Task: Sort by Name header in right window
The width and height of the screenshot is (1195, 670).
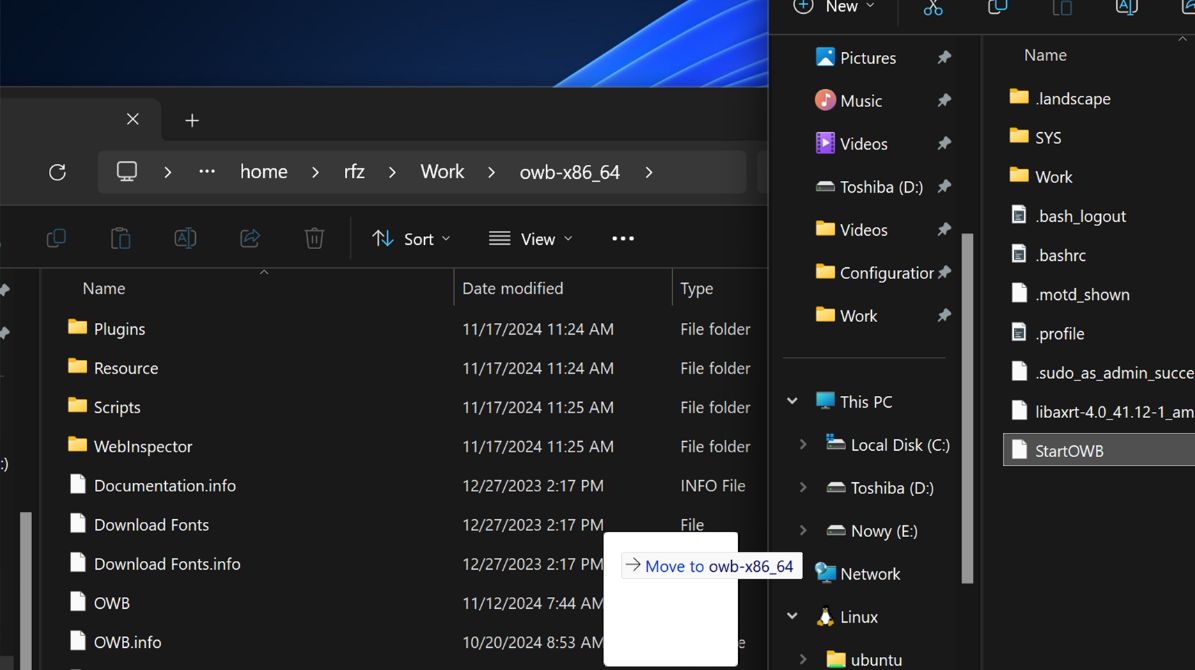Action: tap(1045, 55)
